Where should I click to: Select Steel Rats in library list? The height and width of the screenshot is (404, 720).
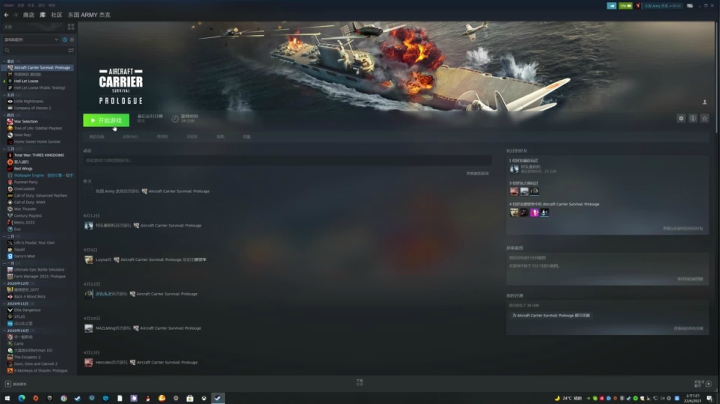click(22, 135)
